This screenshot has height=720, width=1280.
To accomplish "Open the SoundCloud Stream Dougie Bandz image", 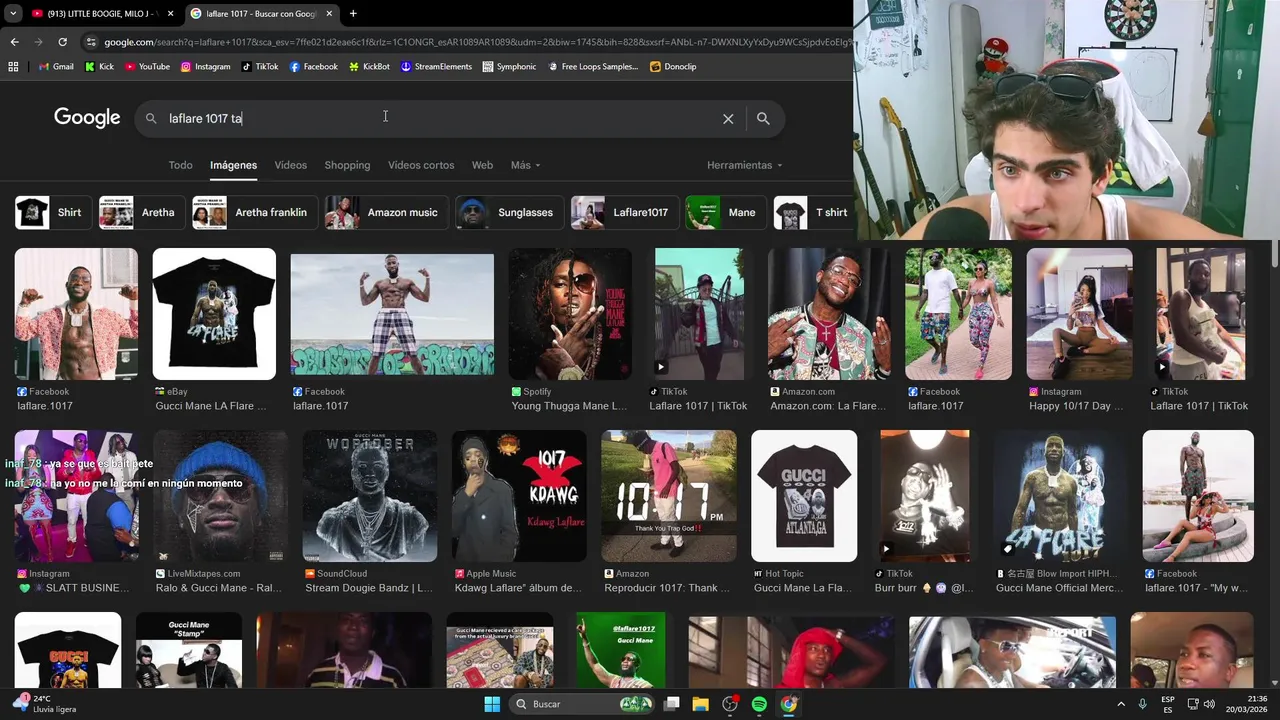I will pos(370,496).
